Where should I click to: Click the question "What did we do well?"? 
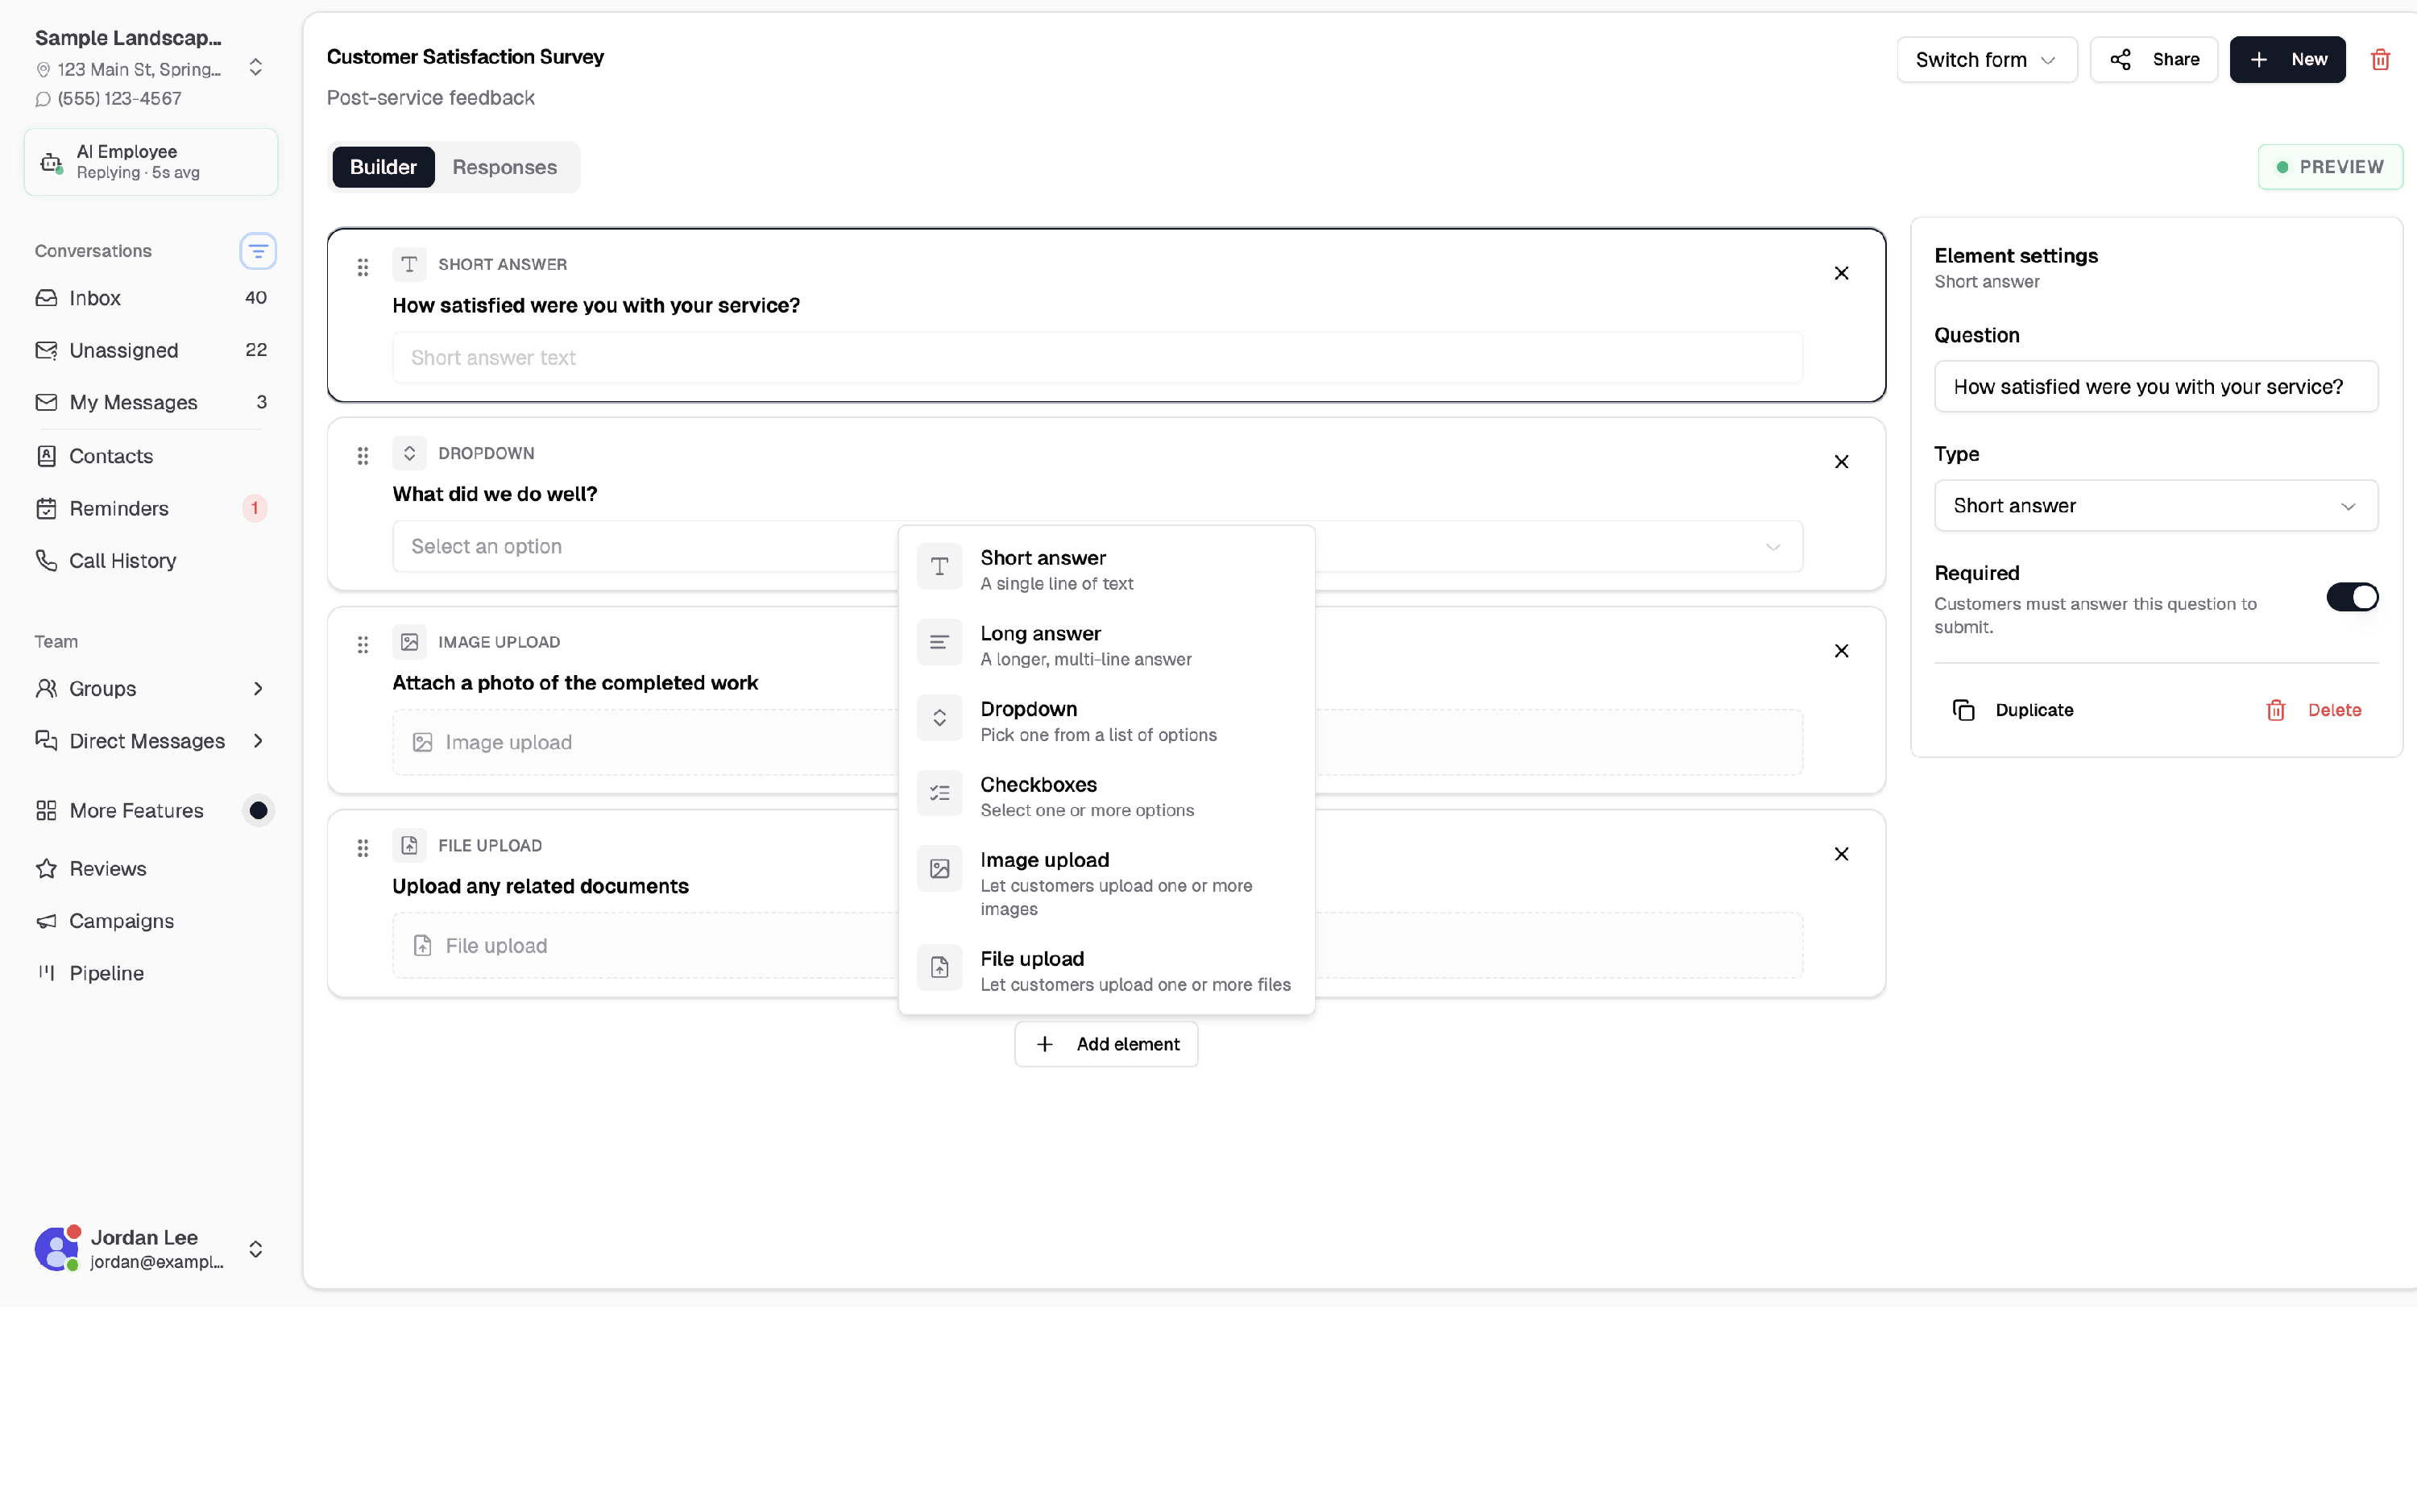(494, 494)
